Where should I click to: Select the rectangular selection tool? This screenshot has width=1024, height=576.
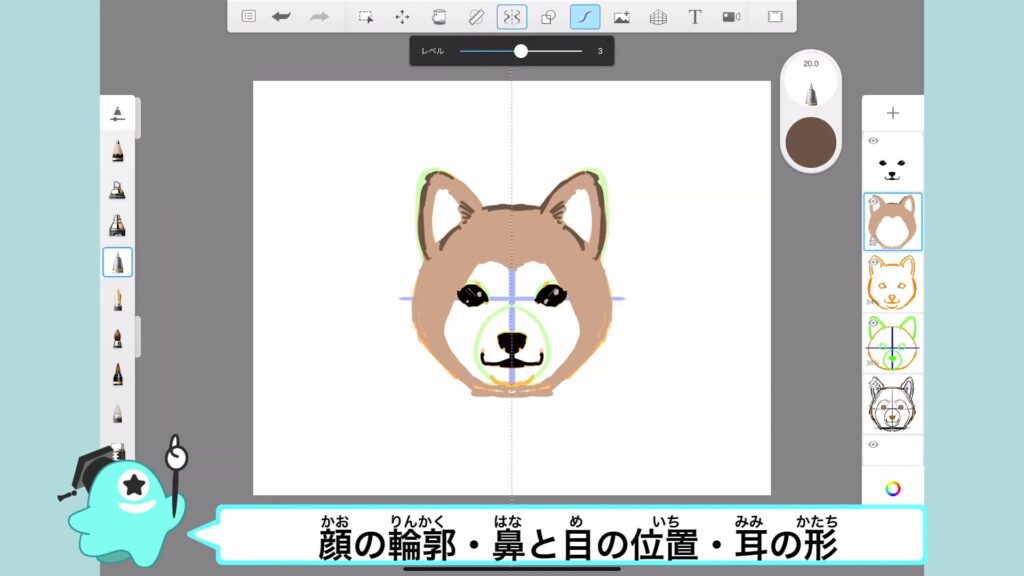click(366, 16)
